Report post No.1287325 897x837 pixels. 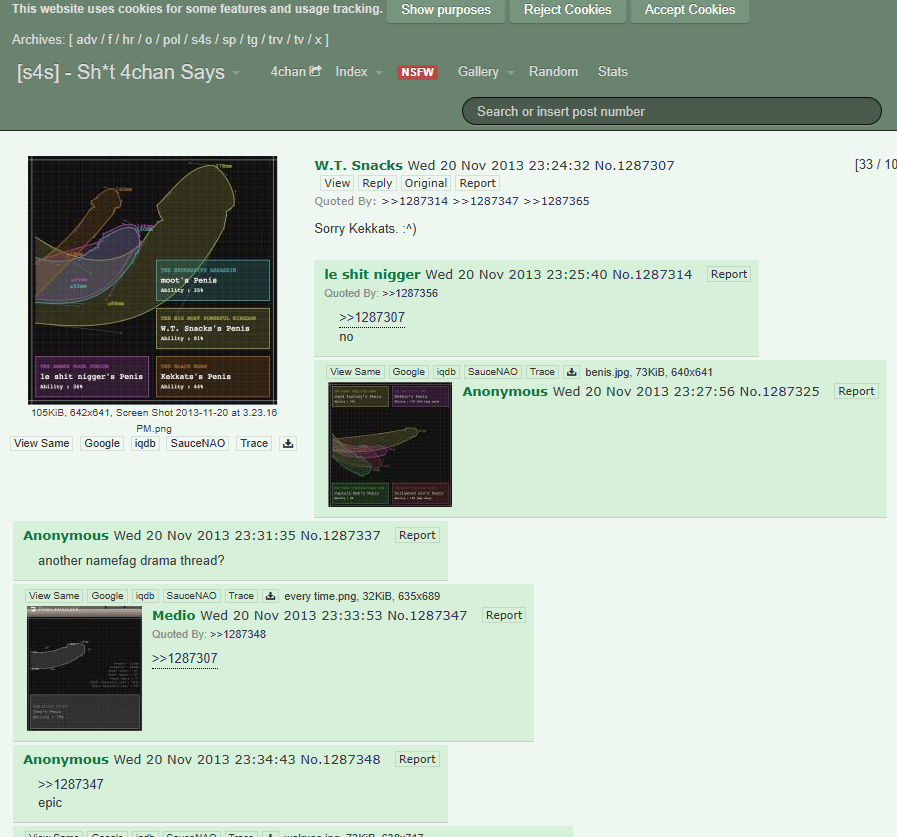pos(856,391)
